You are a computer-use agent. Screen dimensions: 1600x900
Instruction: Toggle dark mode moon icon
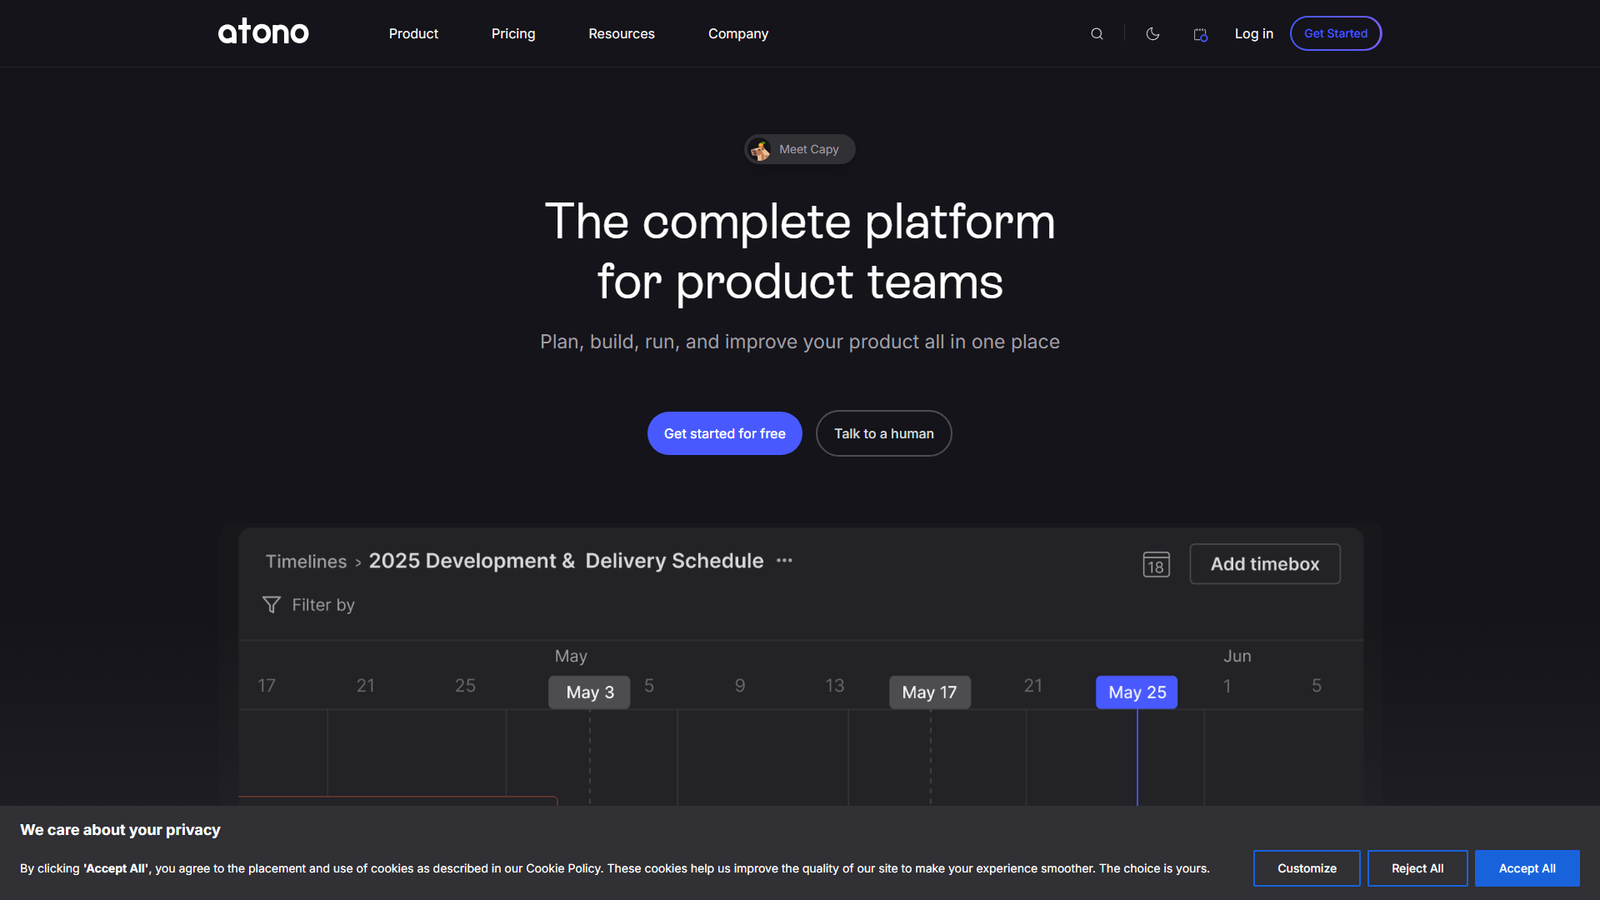click(x=1152, y=34)
